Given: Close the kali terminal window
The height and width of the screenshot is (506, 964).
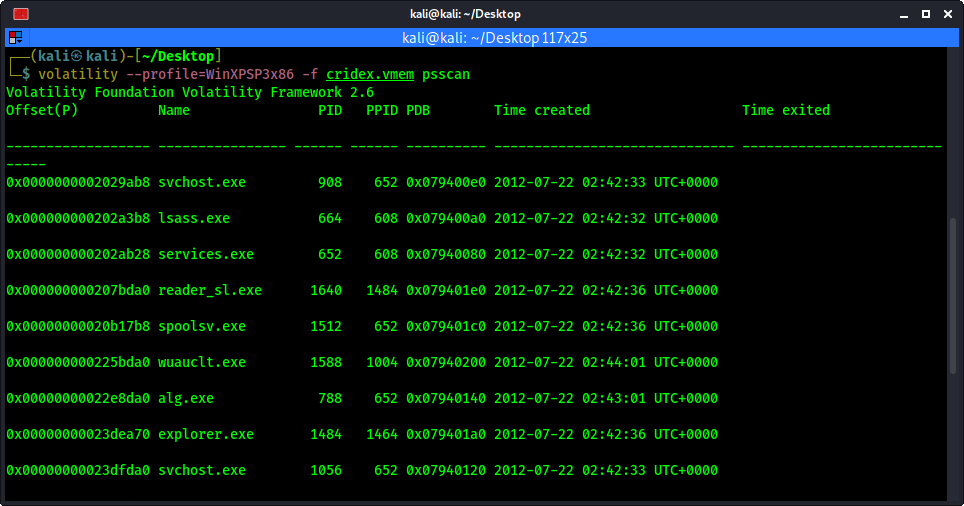Looking at the screenshot, I should [x=947, y=14].
